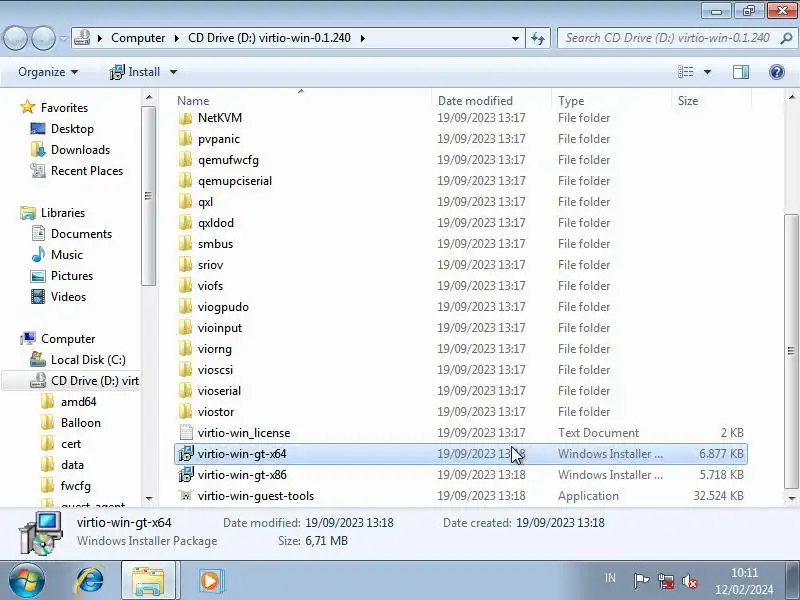Select the qxldod folder icon
800x600 pixels.
point(186,222)
